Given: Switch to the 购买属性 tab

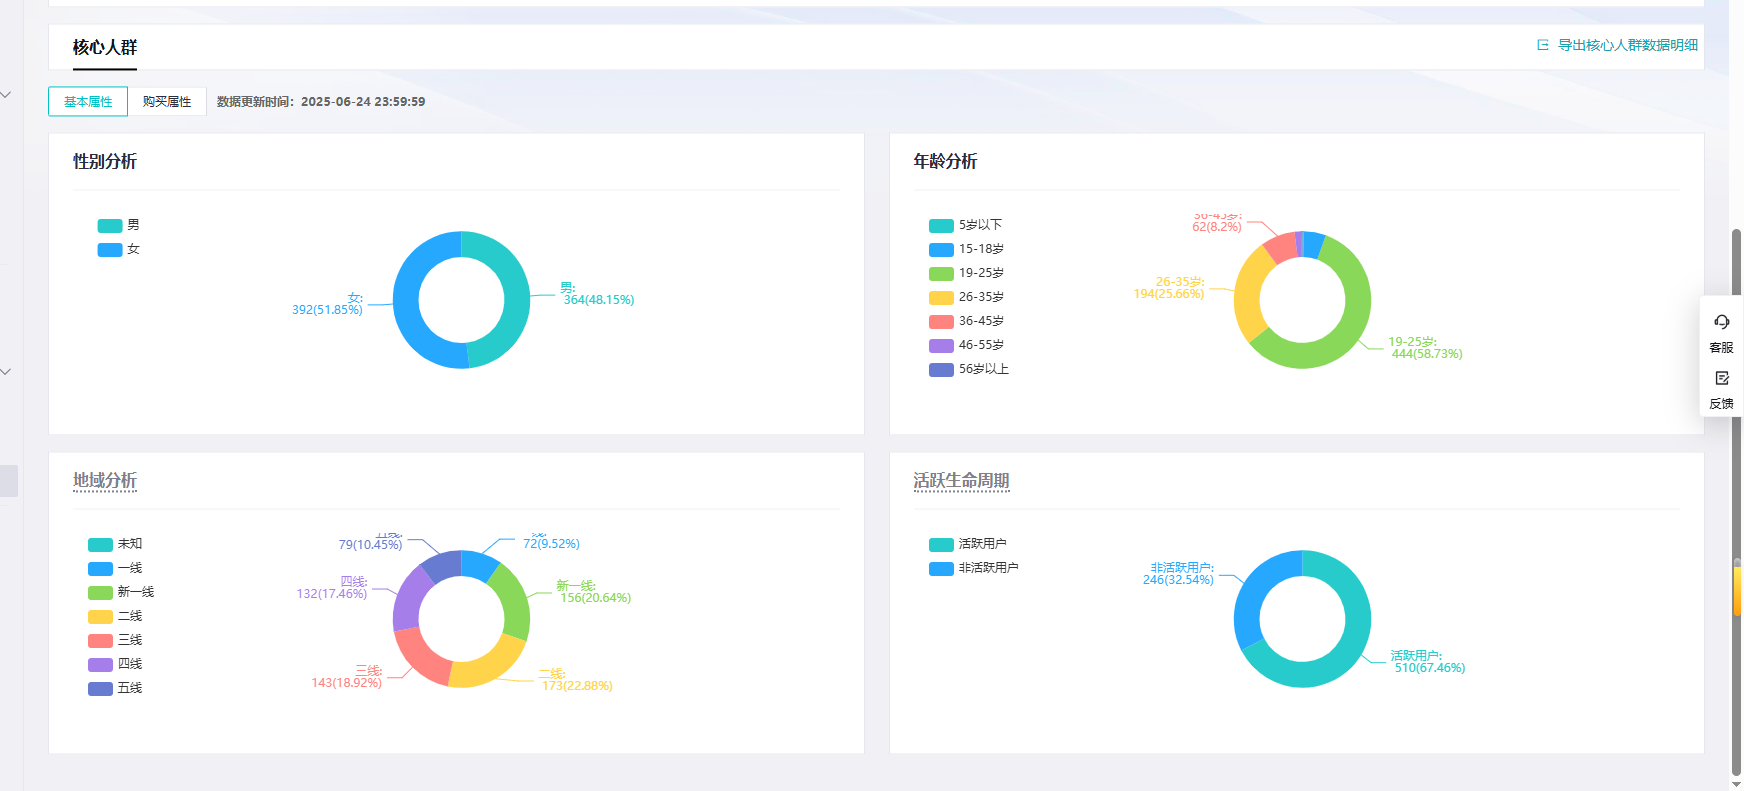Looking at the screenshot, I should click(167, 102).
